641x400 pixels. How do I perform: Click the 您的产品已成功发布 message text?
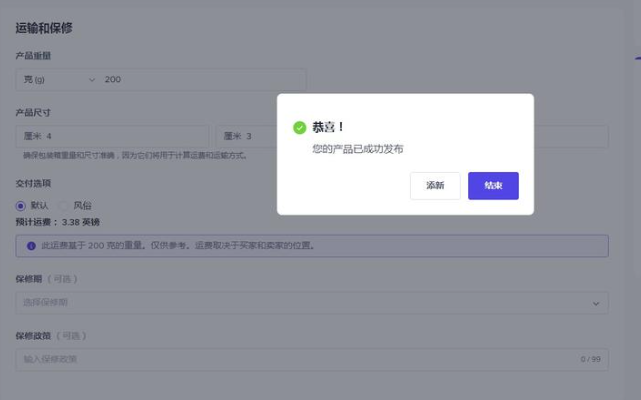(x=357, y=149)
